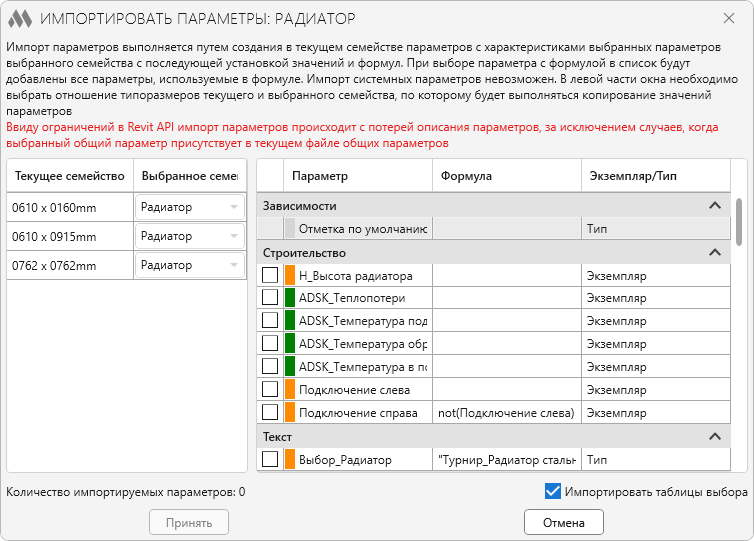This screenshot has width=754, height=541.
Task: Click the parameters list vertical scrollbar
Action: [x=739, y=222]
